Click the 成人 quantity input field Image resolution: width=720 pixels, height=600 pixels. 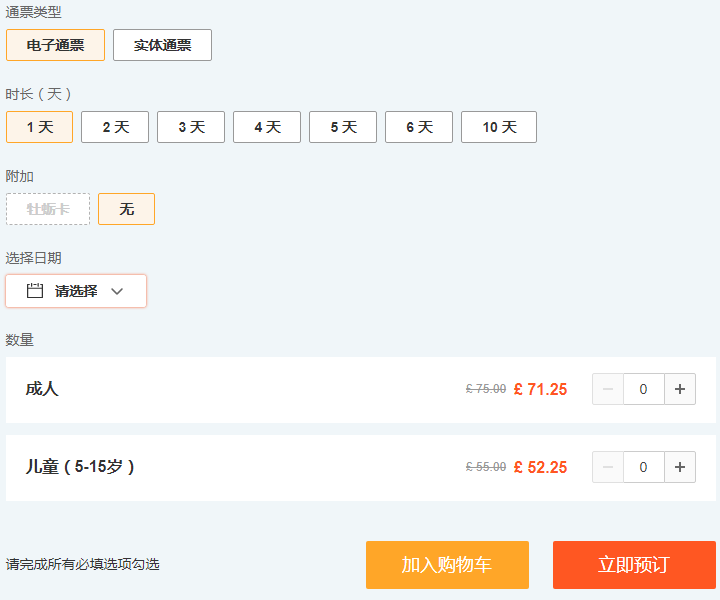click(x=643, y=389)
